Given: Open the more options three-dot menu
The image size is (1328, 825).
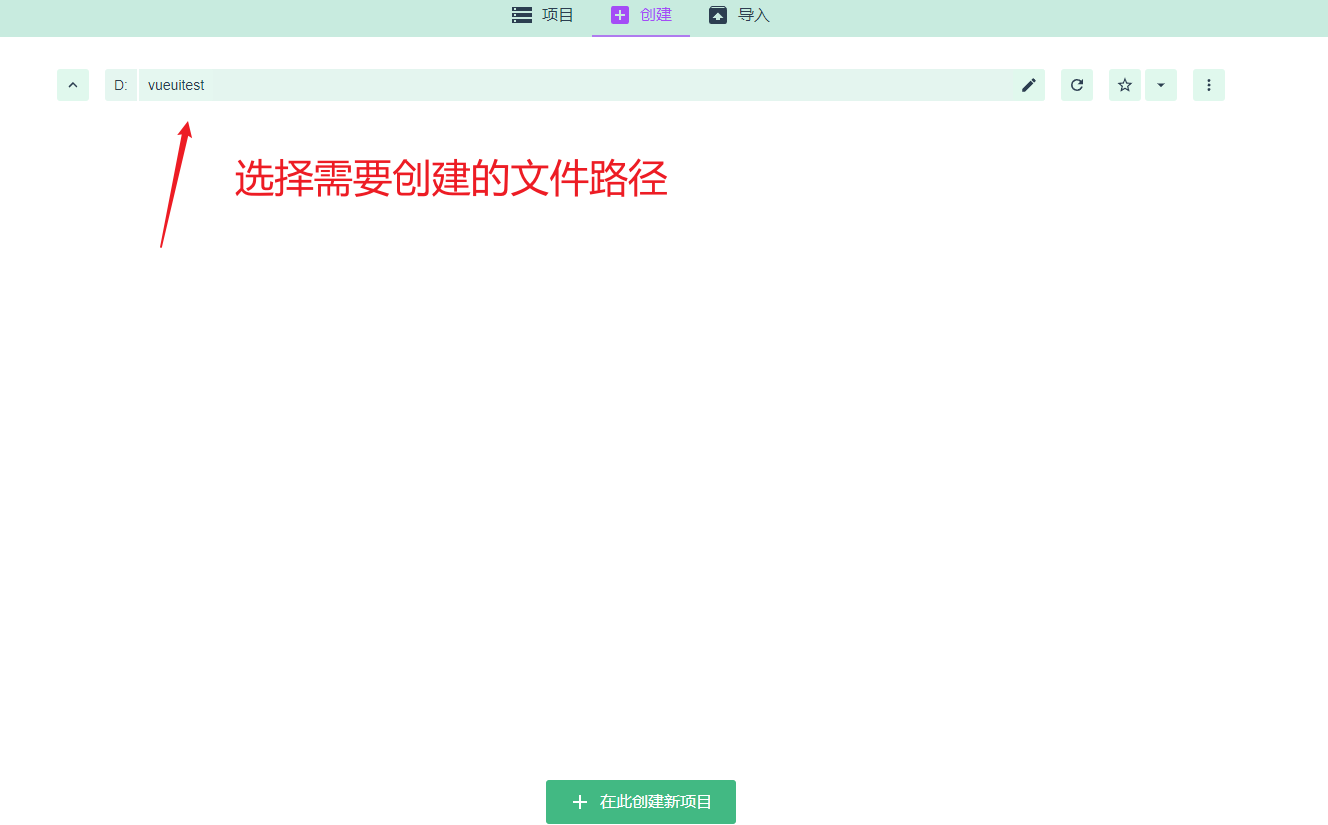Looking at the screenshot, I should tap(1209, 85).
